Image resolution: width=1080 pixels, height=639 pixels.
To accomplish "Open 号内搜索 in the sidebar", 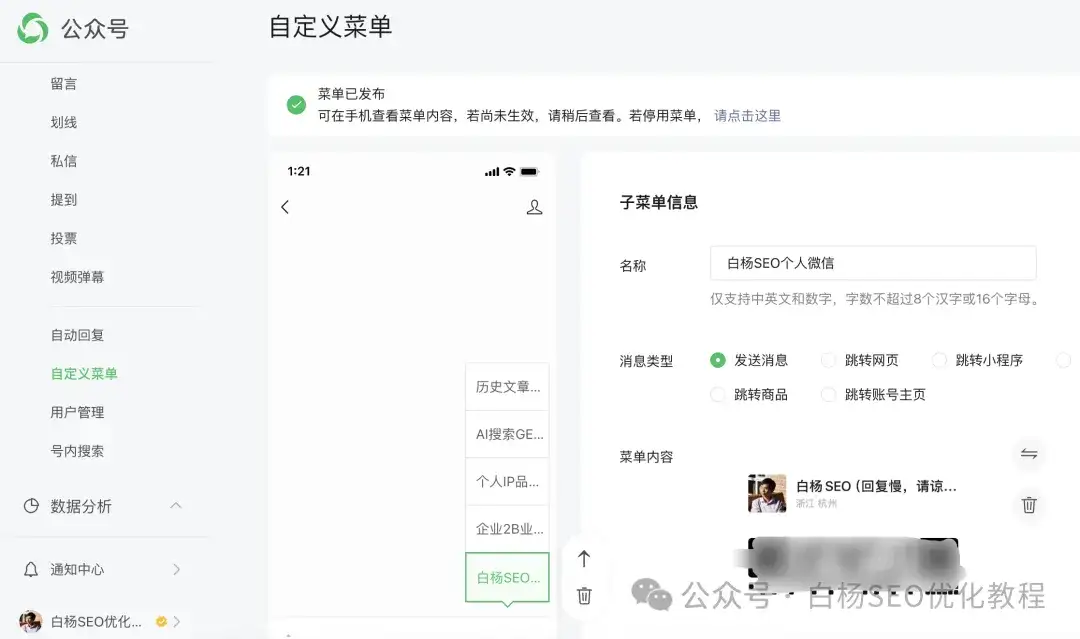I will [77, 451].
